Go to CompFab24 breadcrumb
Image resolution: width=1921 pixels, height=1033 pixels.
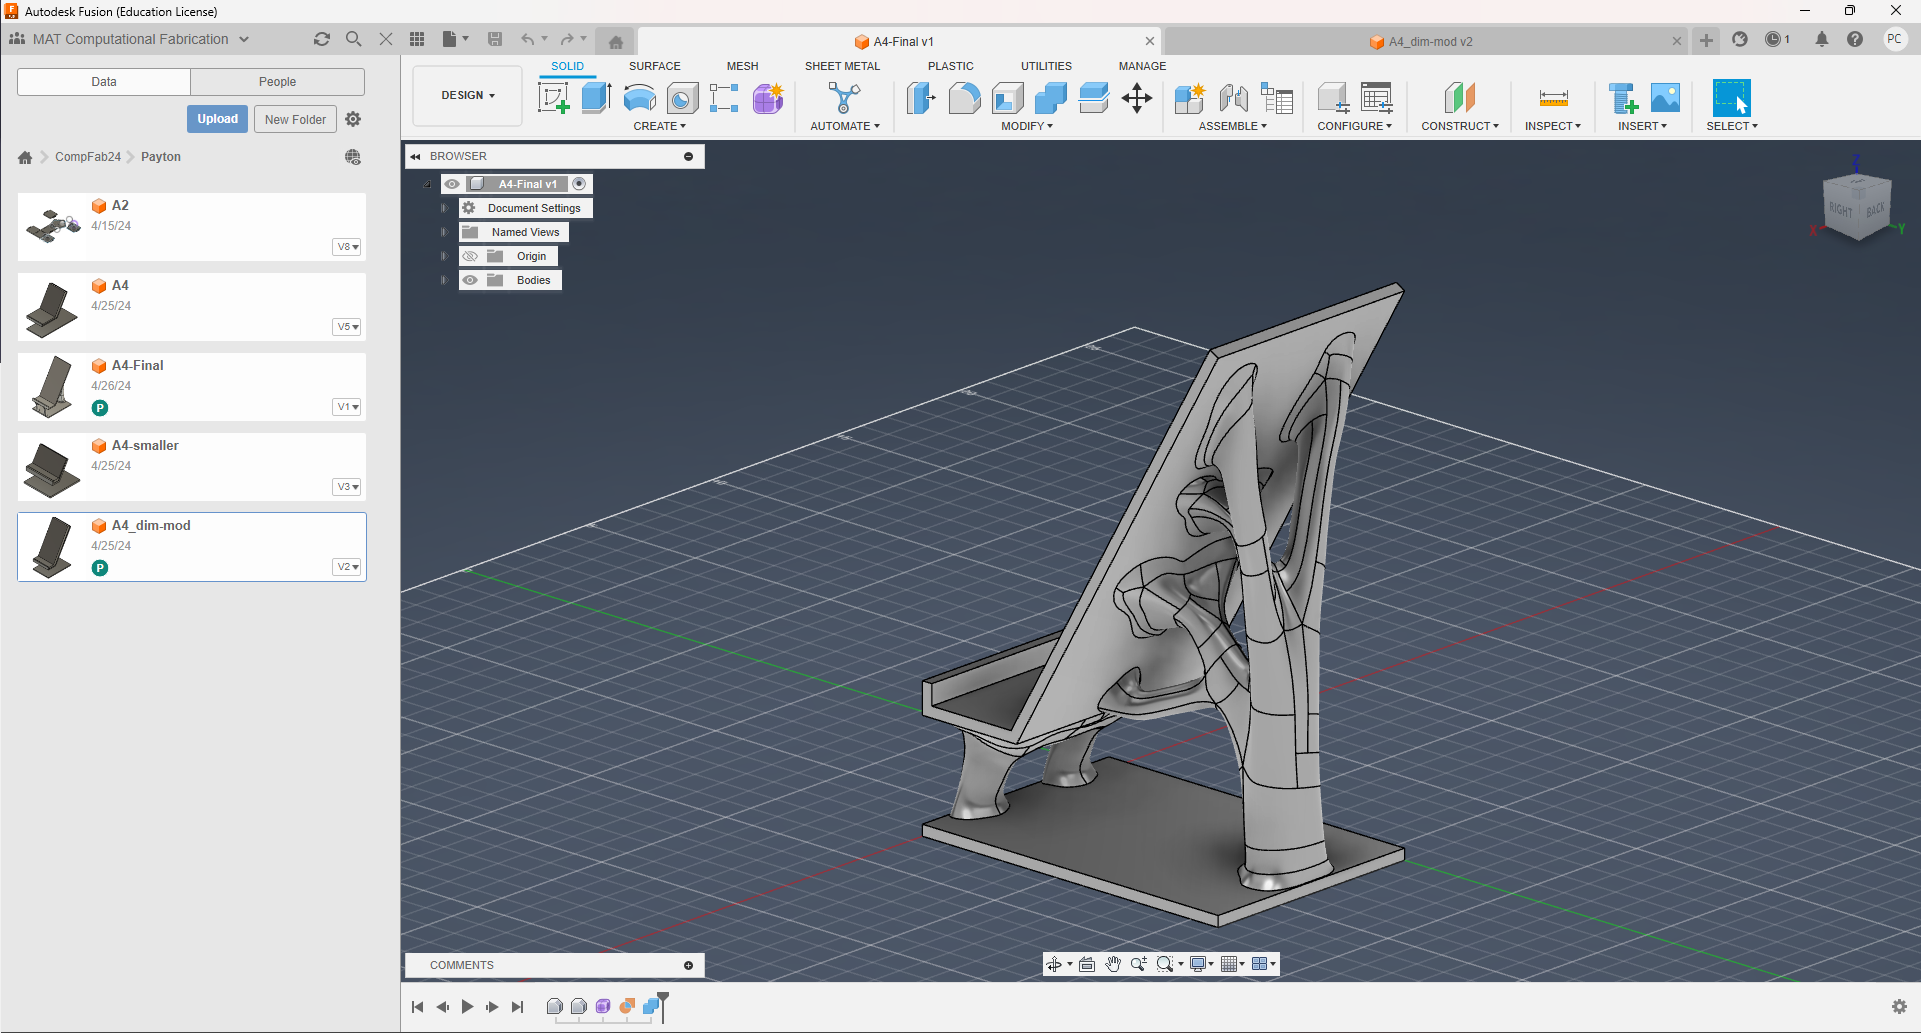(88, 157)
